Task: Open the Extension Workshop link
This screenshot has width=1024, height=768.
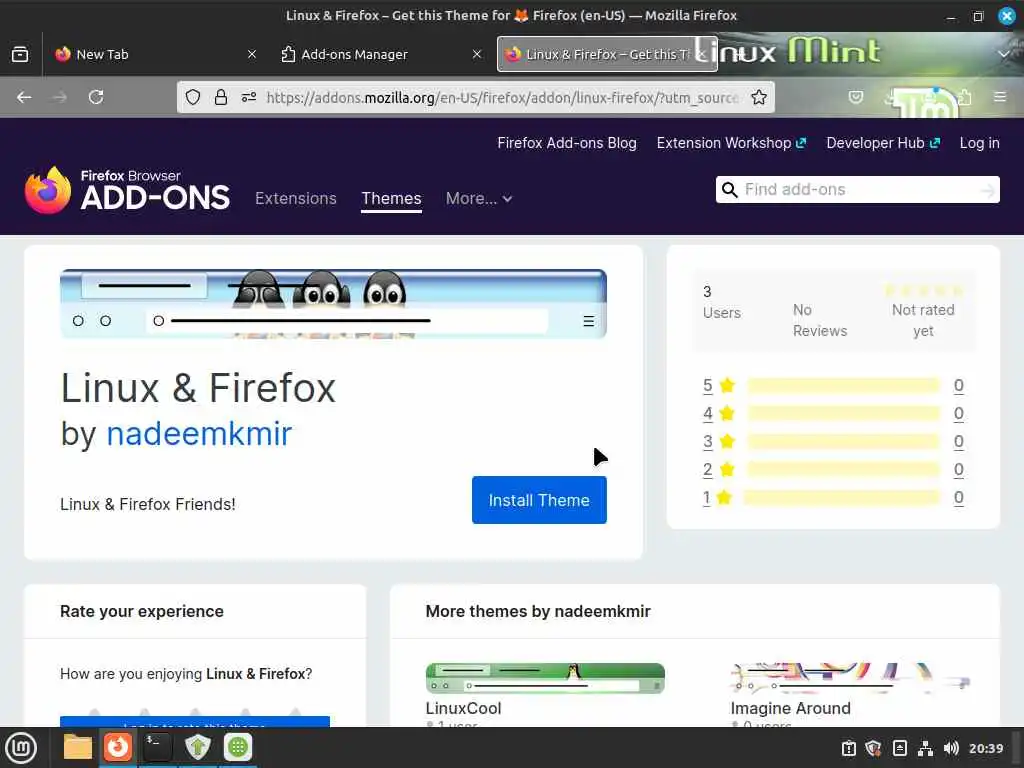Action: [x=731, y=143]
